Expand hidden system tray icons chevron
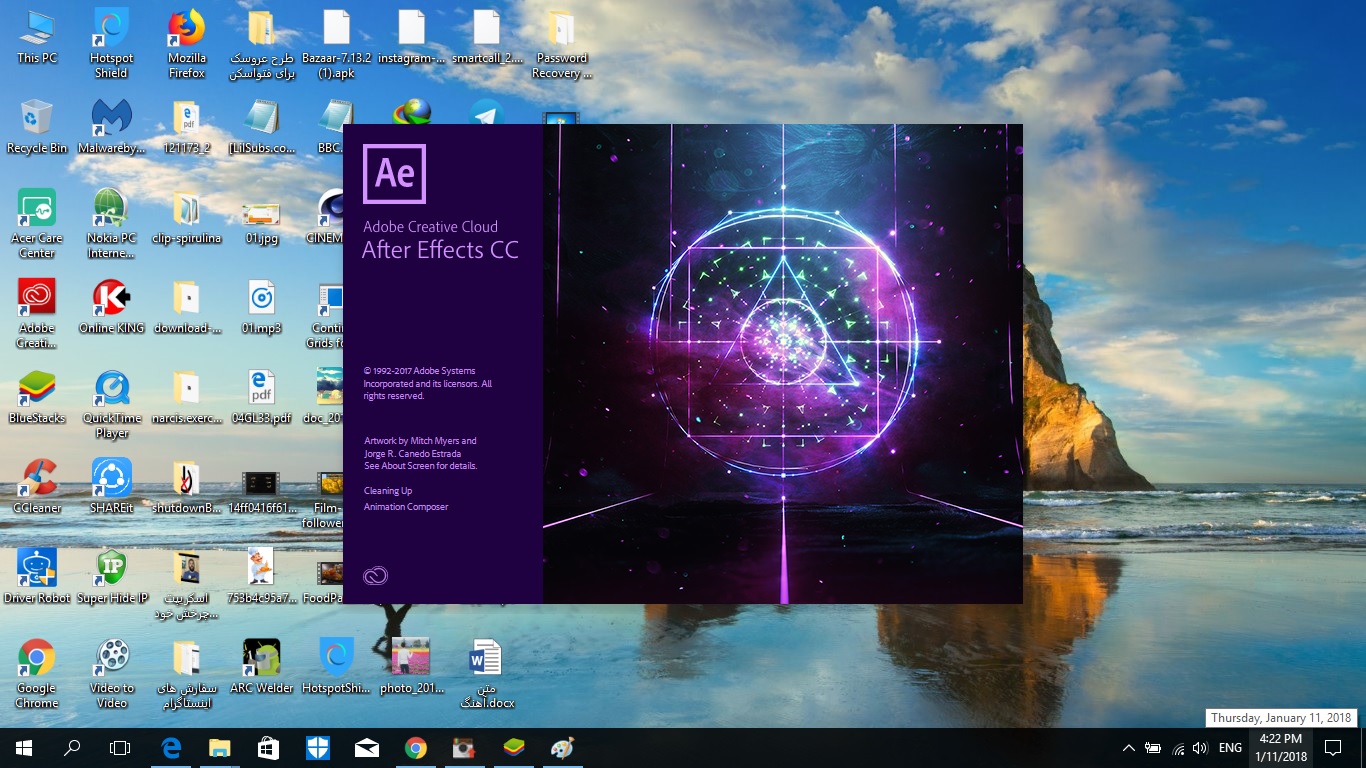Screen dimensions: 1366x768 (1129, 748)
